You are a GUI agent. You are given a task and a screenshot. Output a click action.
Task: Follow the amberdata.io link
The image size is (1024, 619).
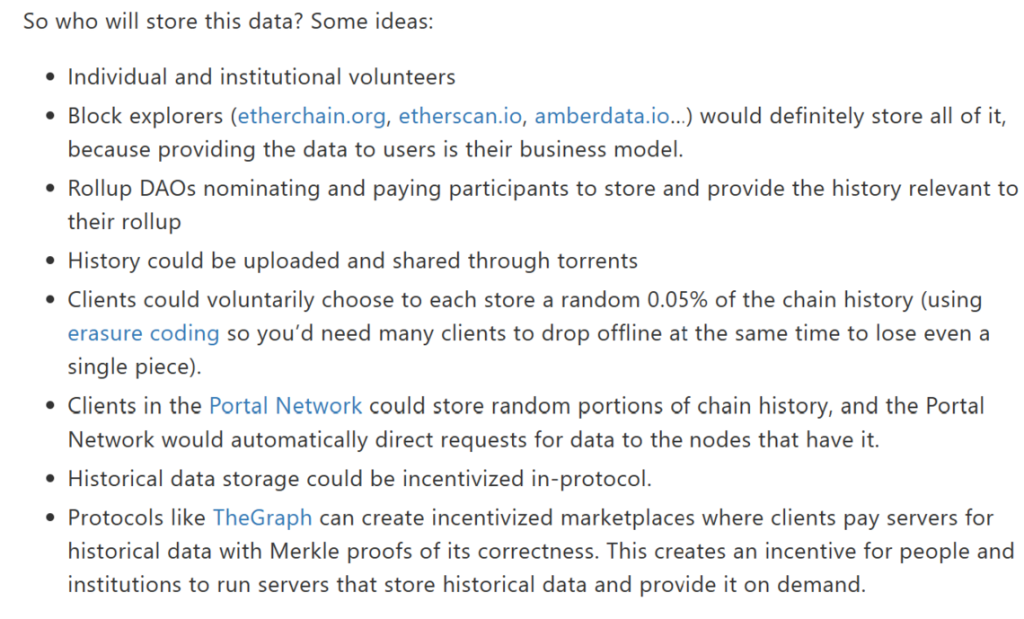coord(601,116)
